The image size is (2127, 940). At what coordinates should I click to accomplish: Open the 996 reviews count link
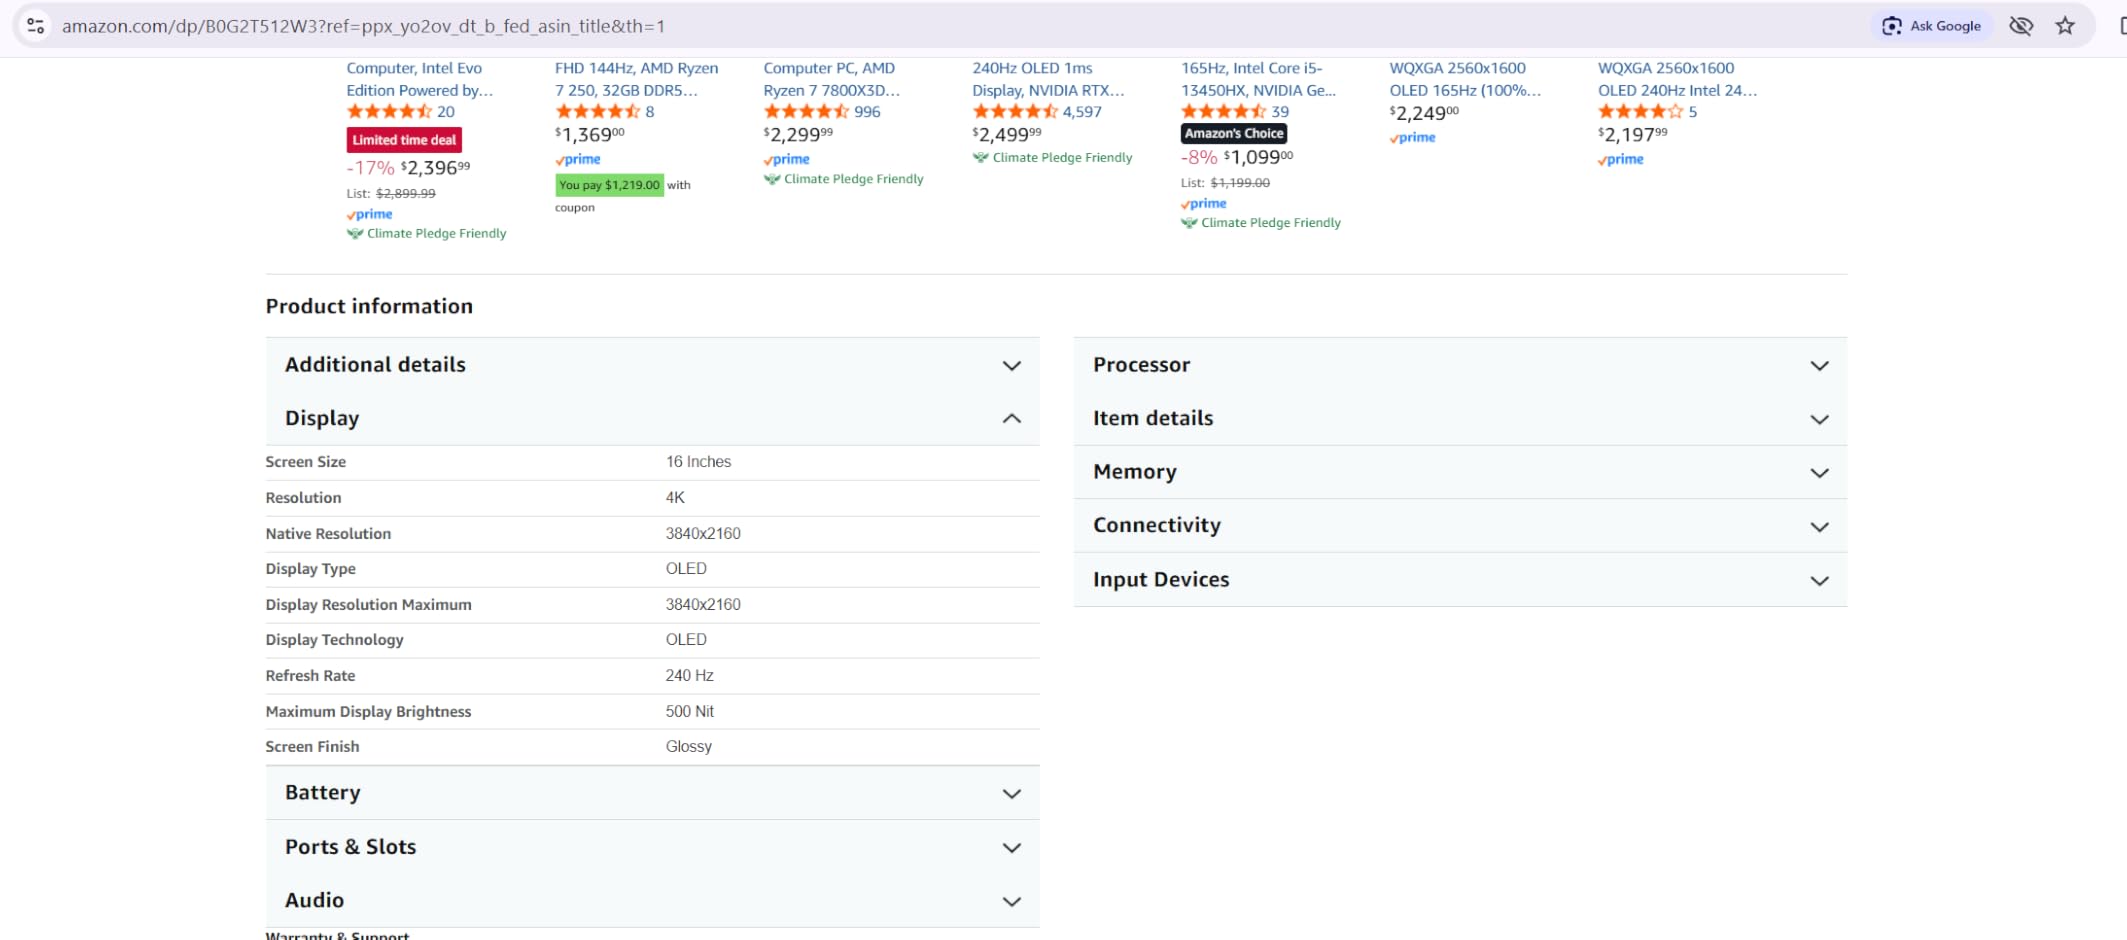click(867, 112)
